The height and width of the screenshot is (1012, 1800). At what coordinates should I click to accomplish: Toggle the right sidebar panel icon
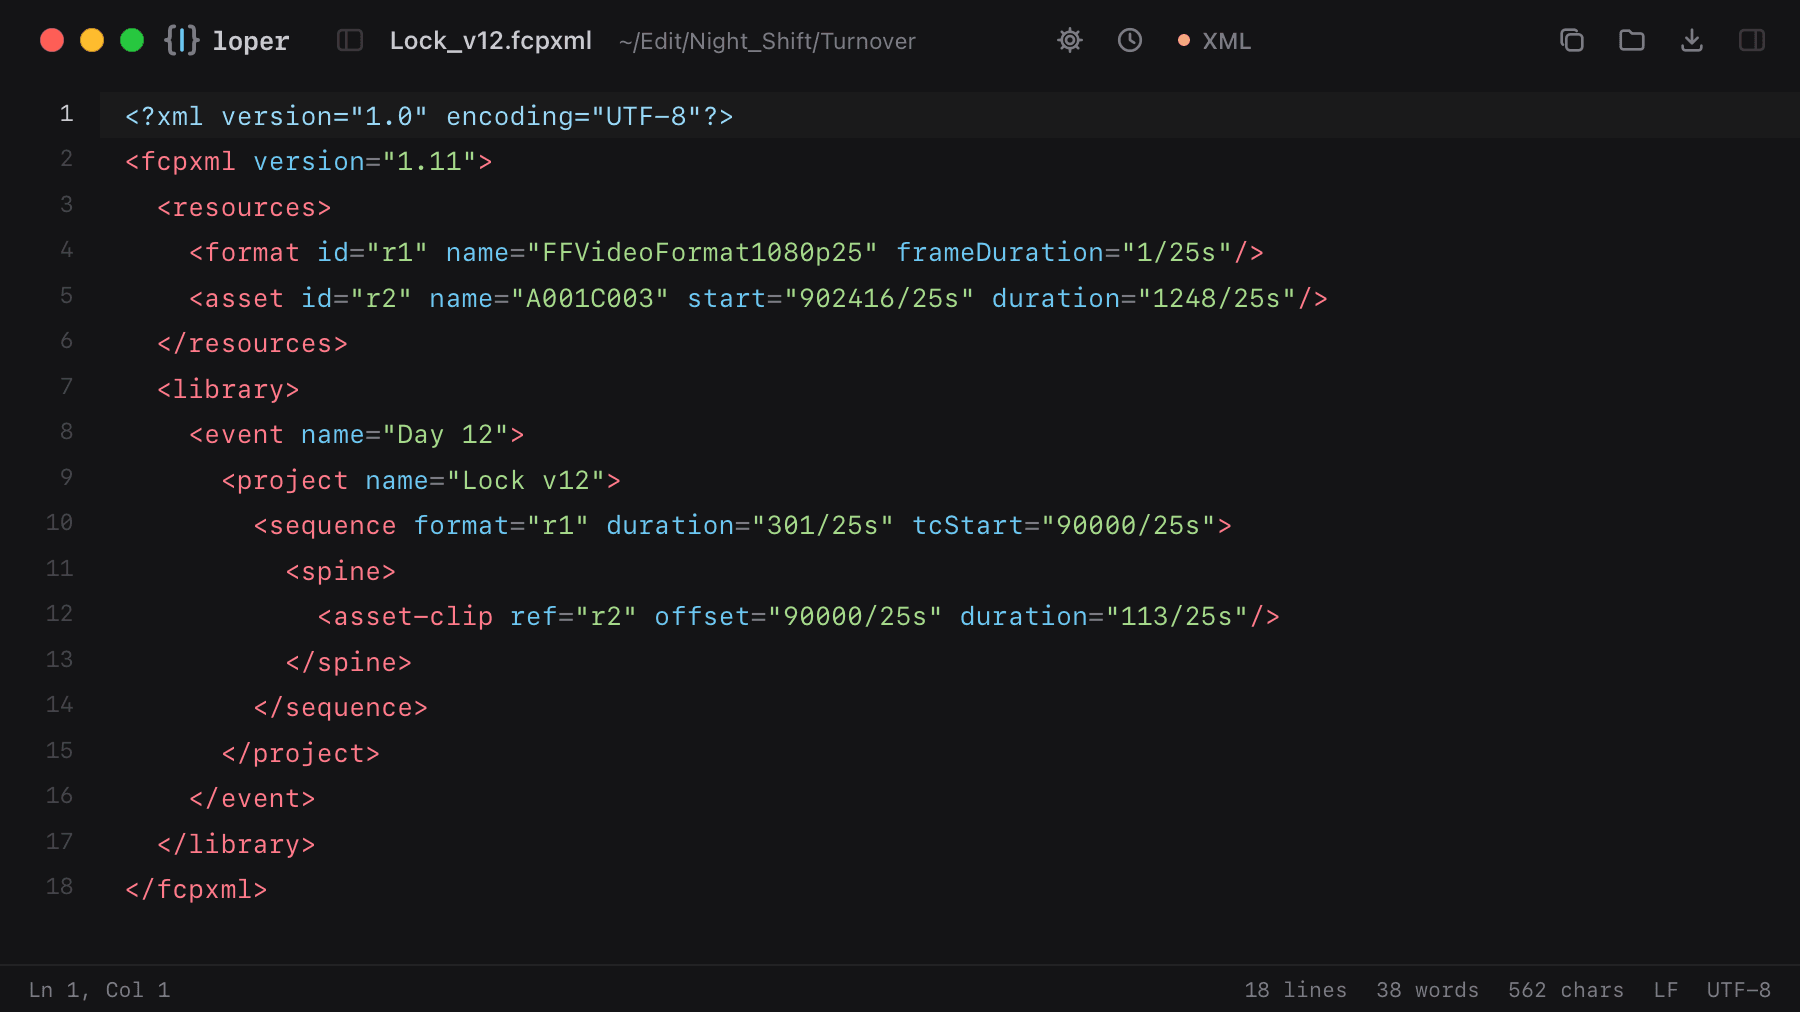pos(1752,40)
